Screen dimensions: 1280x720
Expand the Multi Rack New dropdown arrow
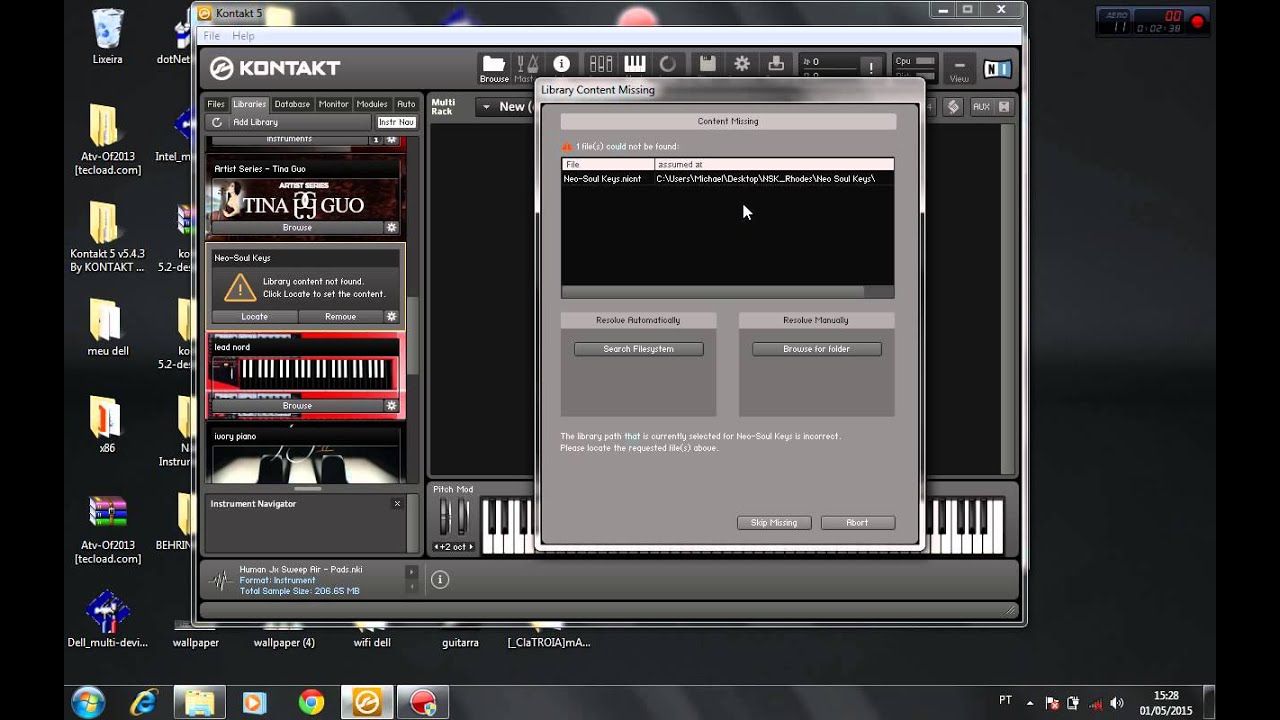coord(486,107)
